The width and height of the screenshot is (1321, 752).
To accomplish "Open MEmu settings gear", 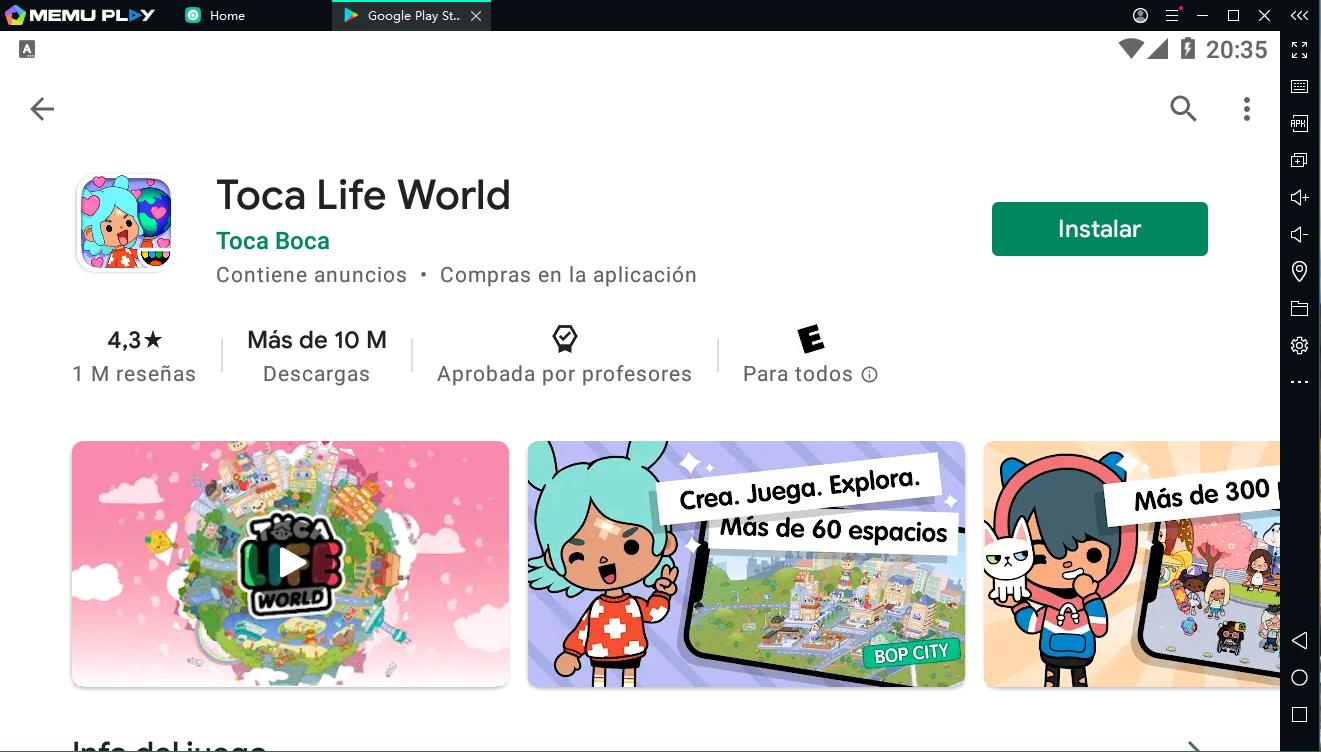I will 1299,345.
